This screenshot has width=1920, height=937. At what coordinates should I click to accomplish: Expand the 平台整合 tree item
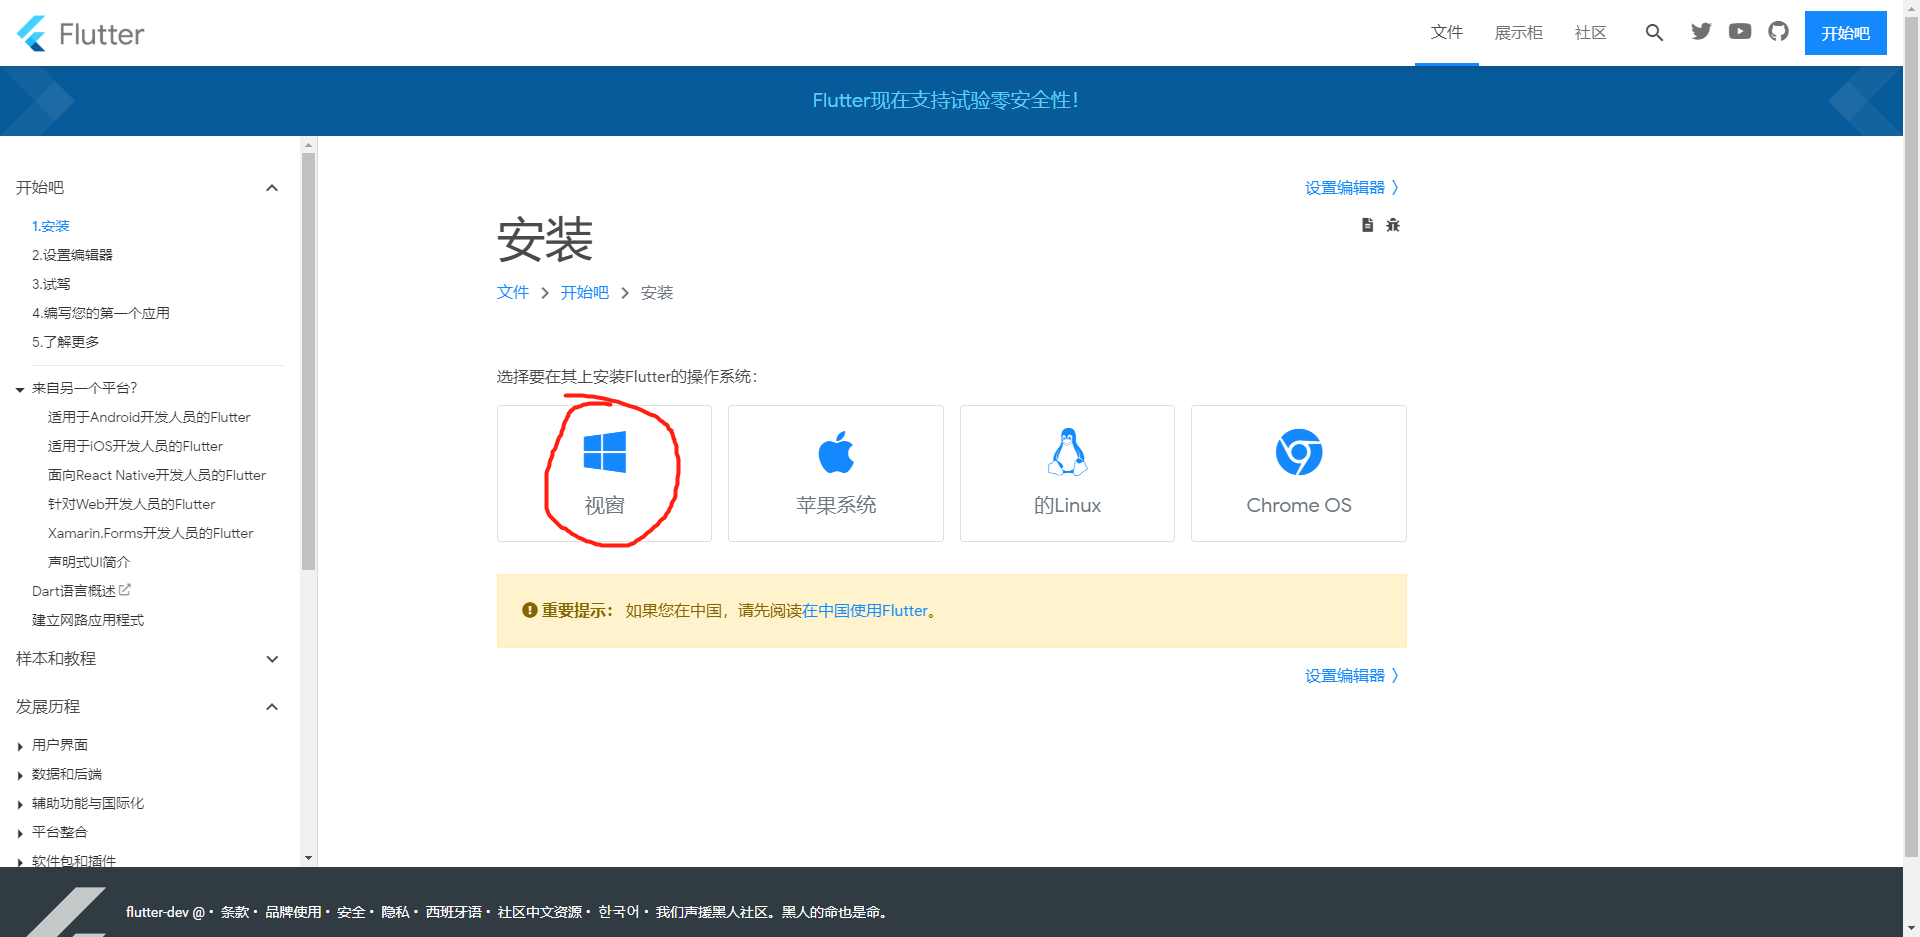(20, 833)
